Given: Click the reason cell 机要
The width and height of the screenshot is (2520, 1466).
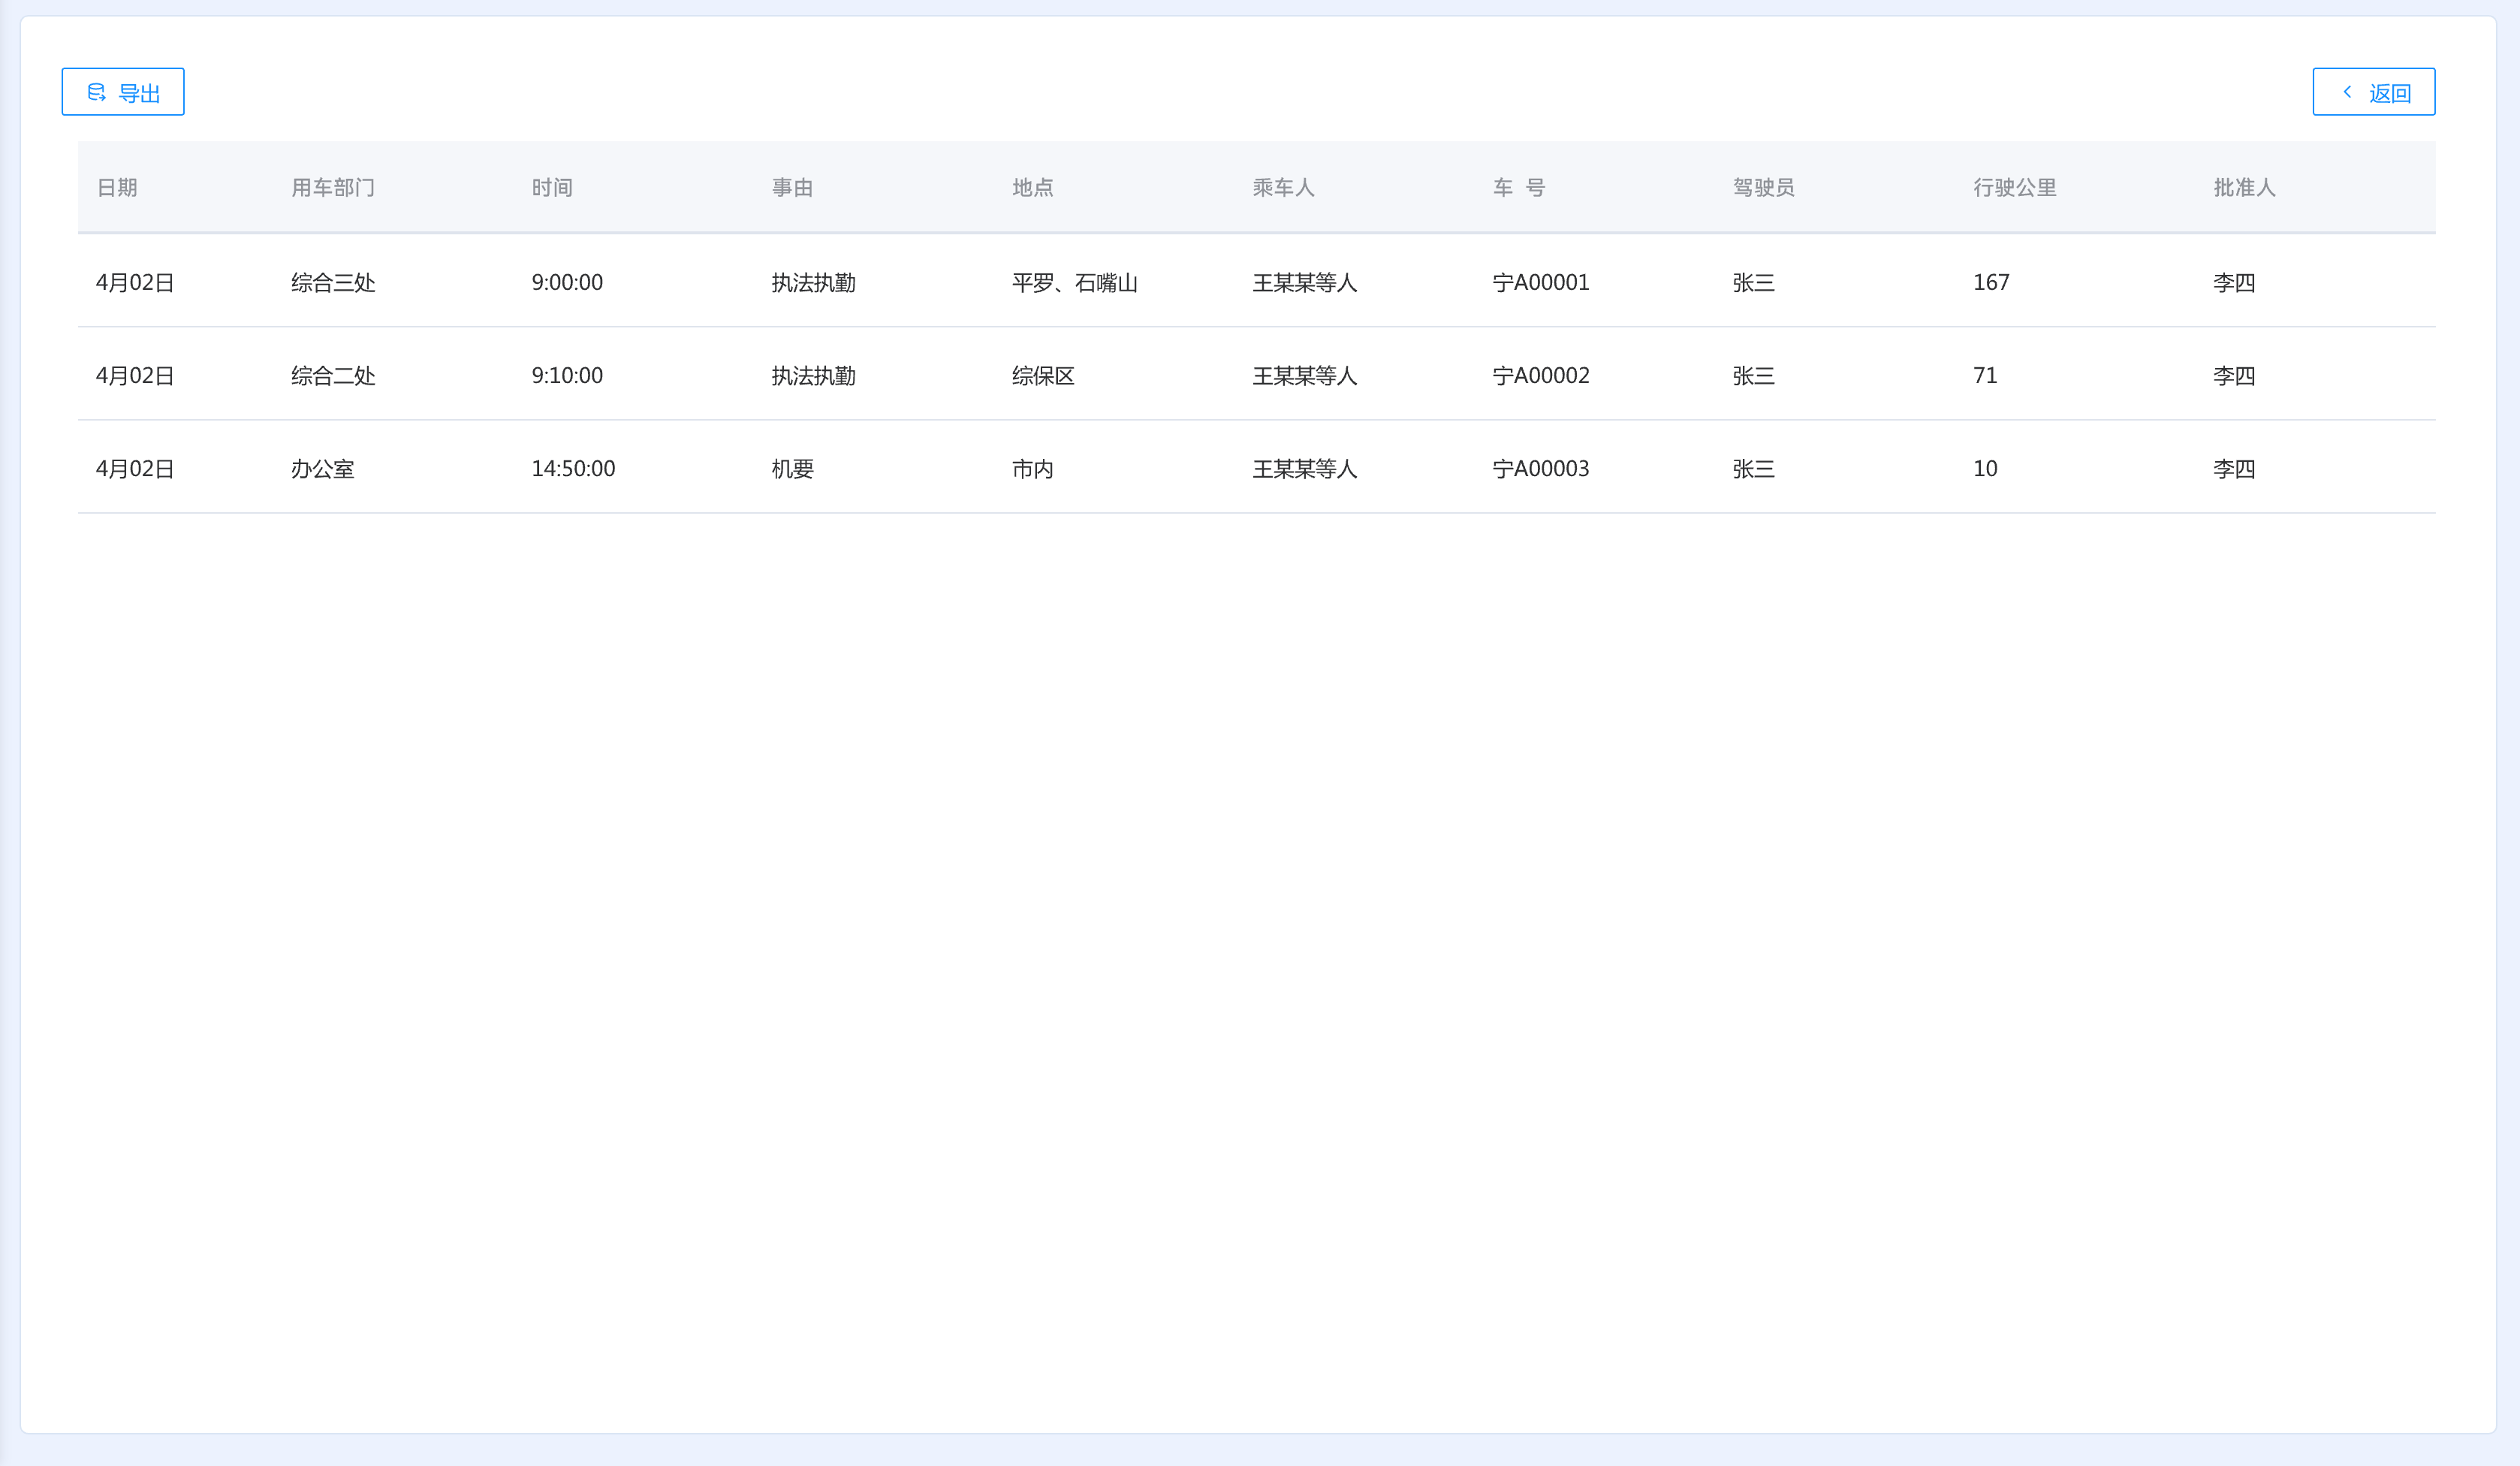Looking at the screenshot, I should click(792, 469).
